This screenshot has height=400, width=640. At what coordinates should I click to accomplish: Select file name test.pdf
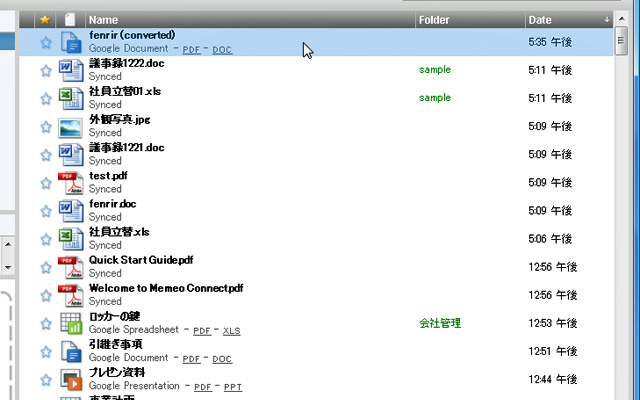tap(108, 176)
